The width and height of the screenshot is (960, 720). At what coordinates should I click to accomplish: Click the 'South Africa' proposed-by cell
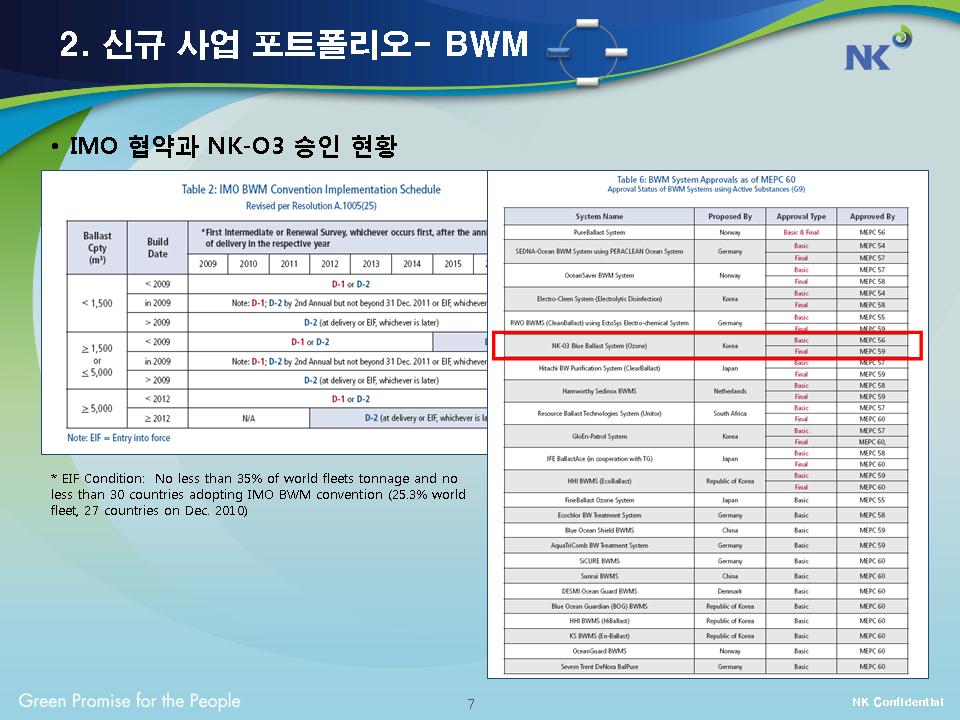tap(730, 413)
